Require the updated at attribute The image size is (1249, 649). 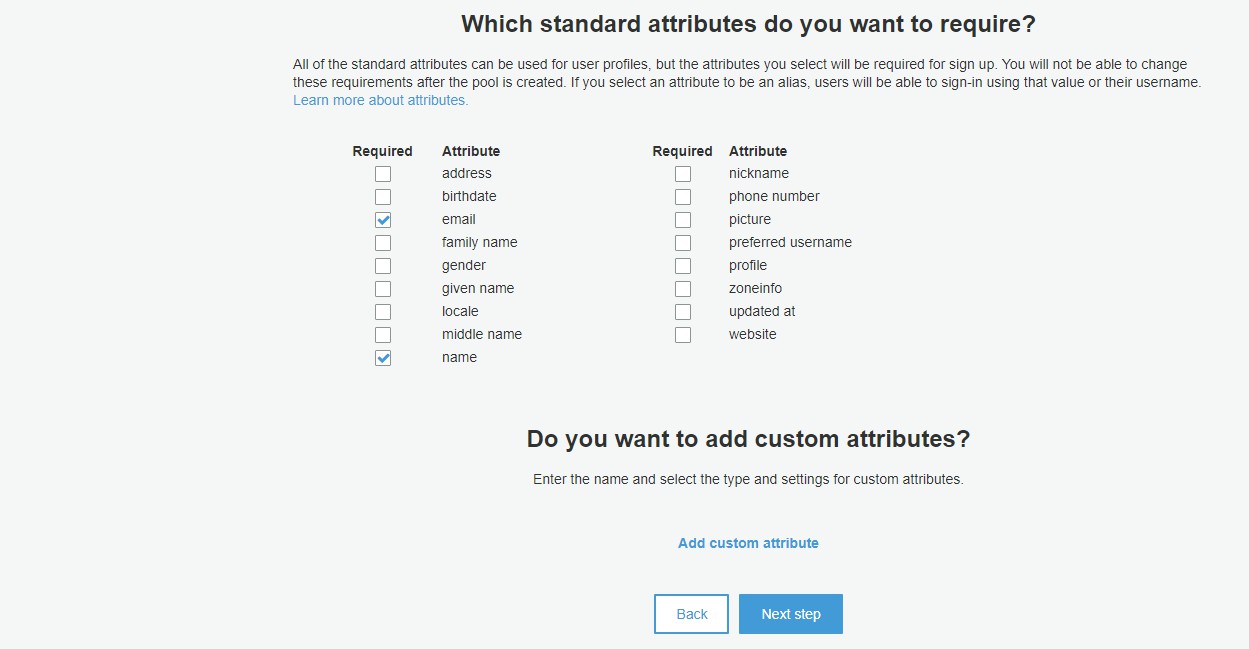(x=683, y=312)
